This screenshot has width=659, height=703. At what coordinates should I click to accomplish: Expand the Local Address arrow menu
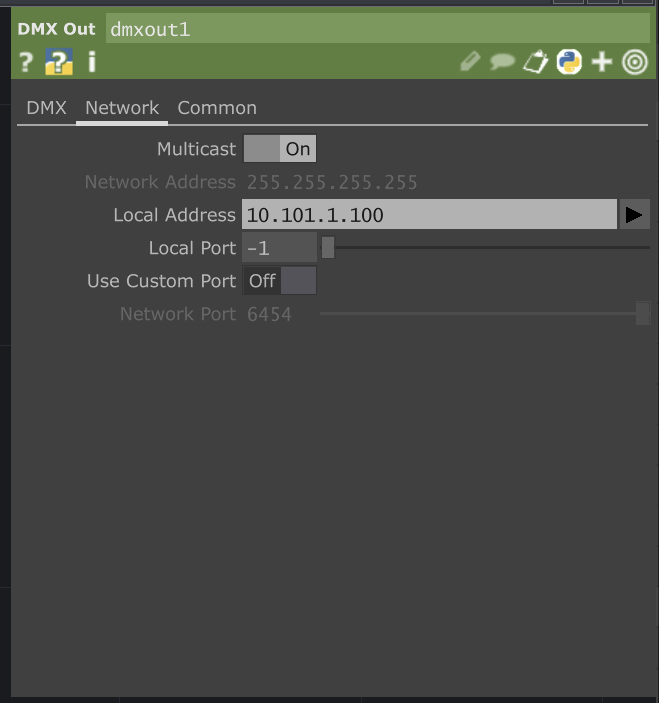[634, 215]
